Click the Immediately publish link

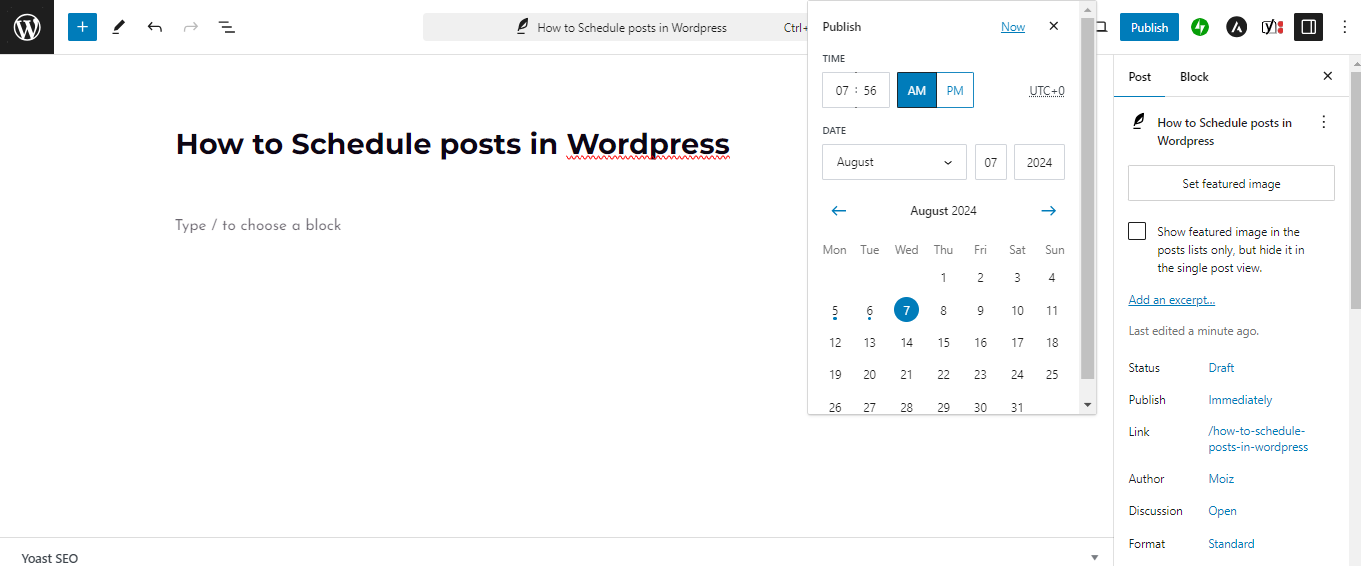pos(1240,399)
